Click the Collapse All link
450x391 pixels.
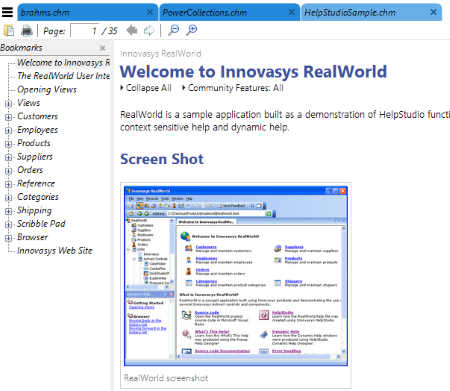[x=149, y=88]
